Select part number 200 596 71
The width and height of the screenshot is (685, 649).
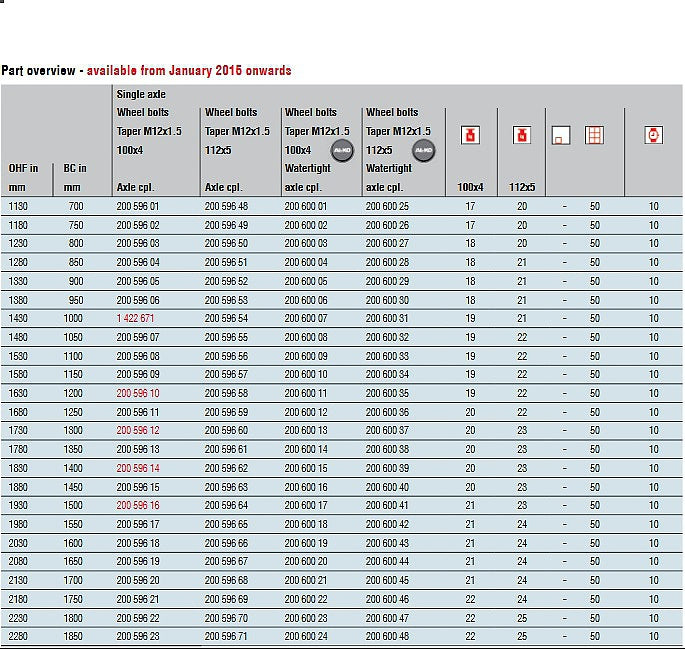[x=226, y=637]
